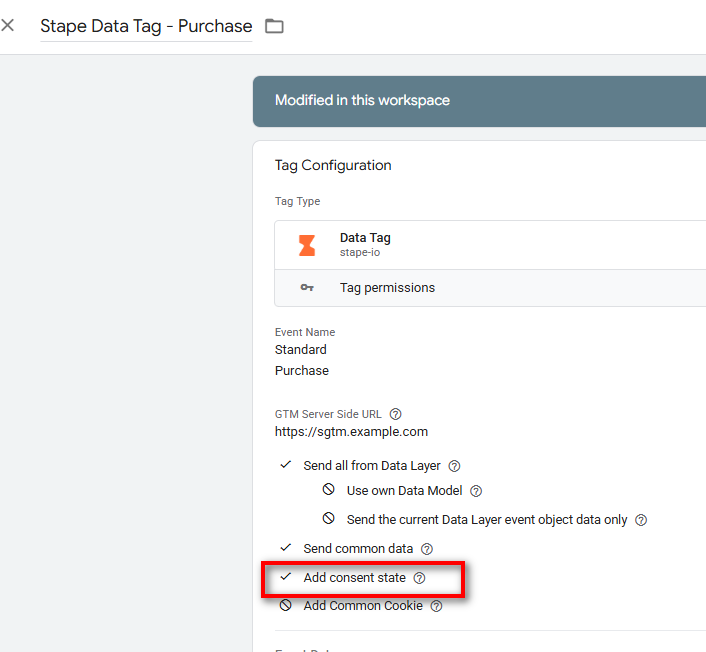This screenshot has height=652, width=706.
Task: Click the Purchase event name value
Action: tap(302, 371)
